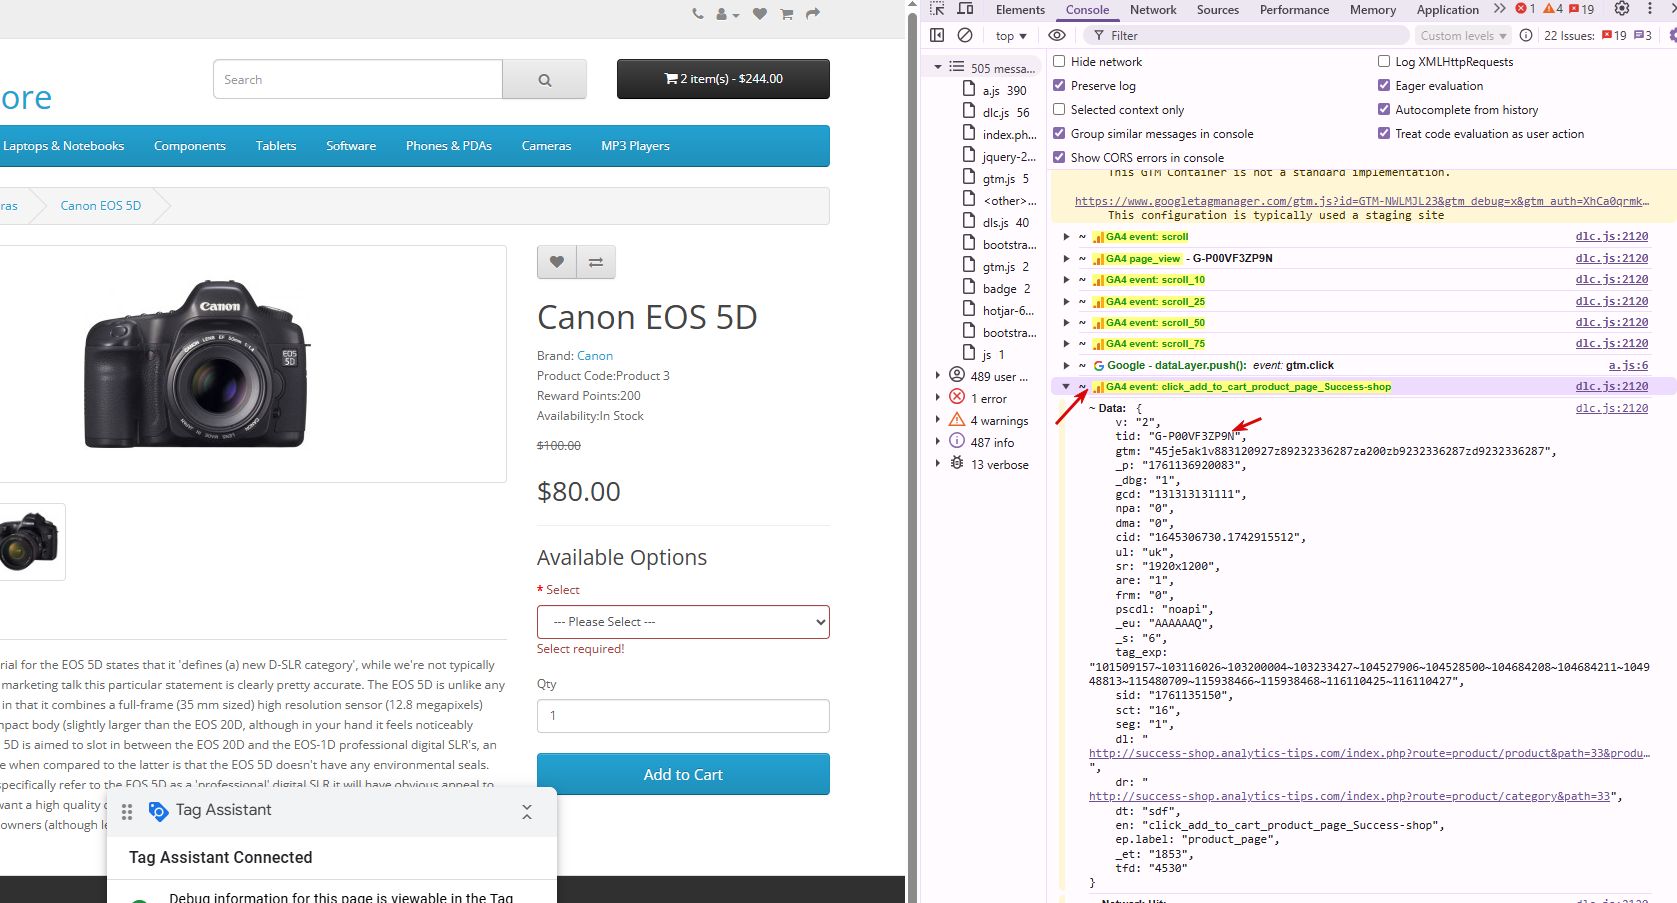The width and height of the screenshot is (1677, 903).
Task: Open the cart button showing 2 item(s) - $244.00
Action: (723, 79)
